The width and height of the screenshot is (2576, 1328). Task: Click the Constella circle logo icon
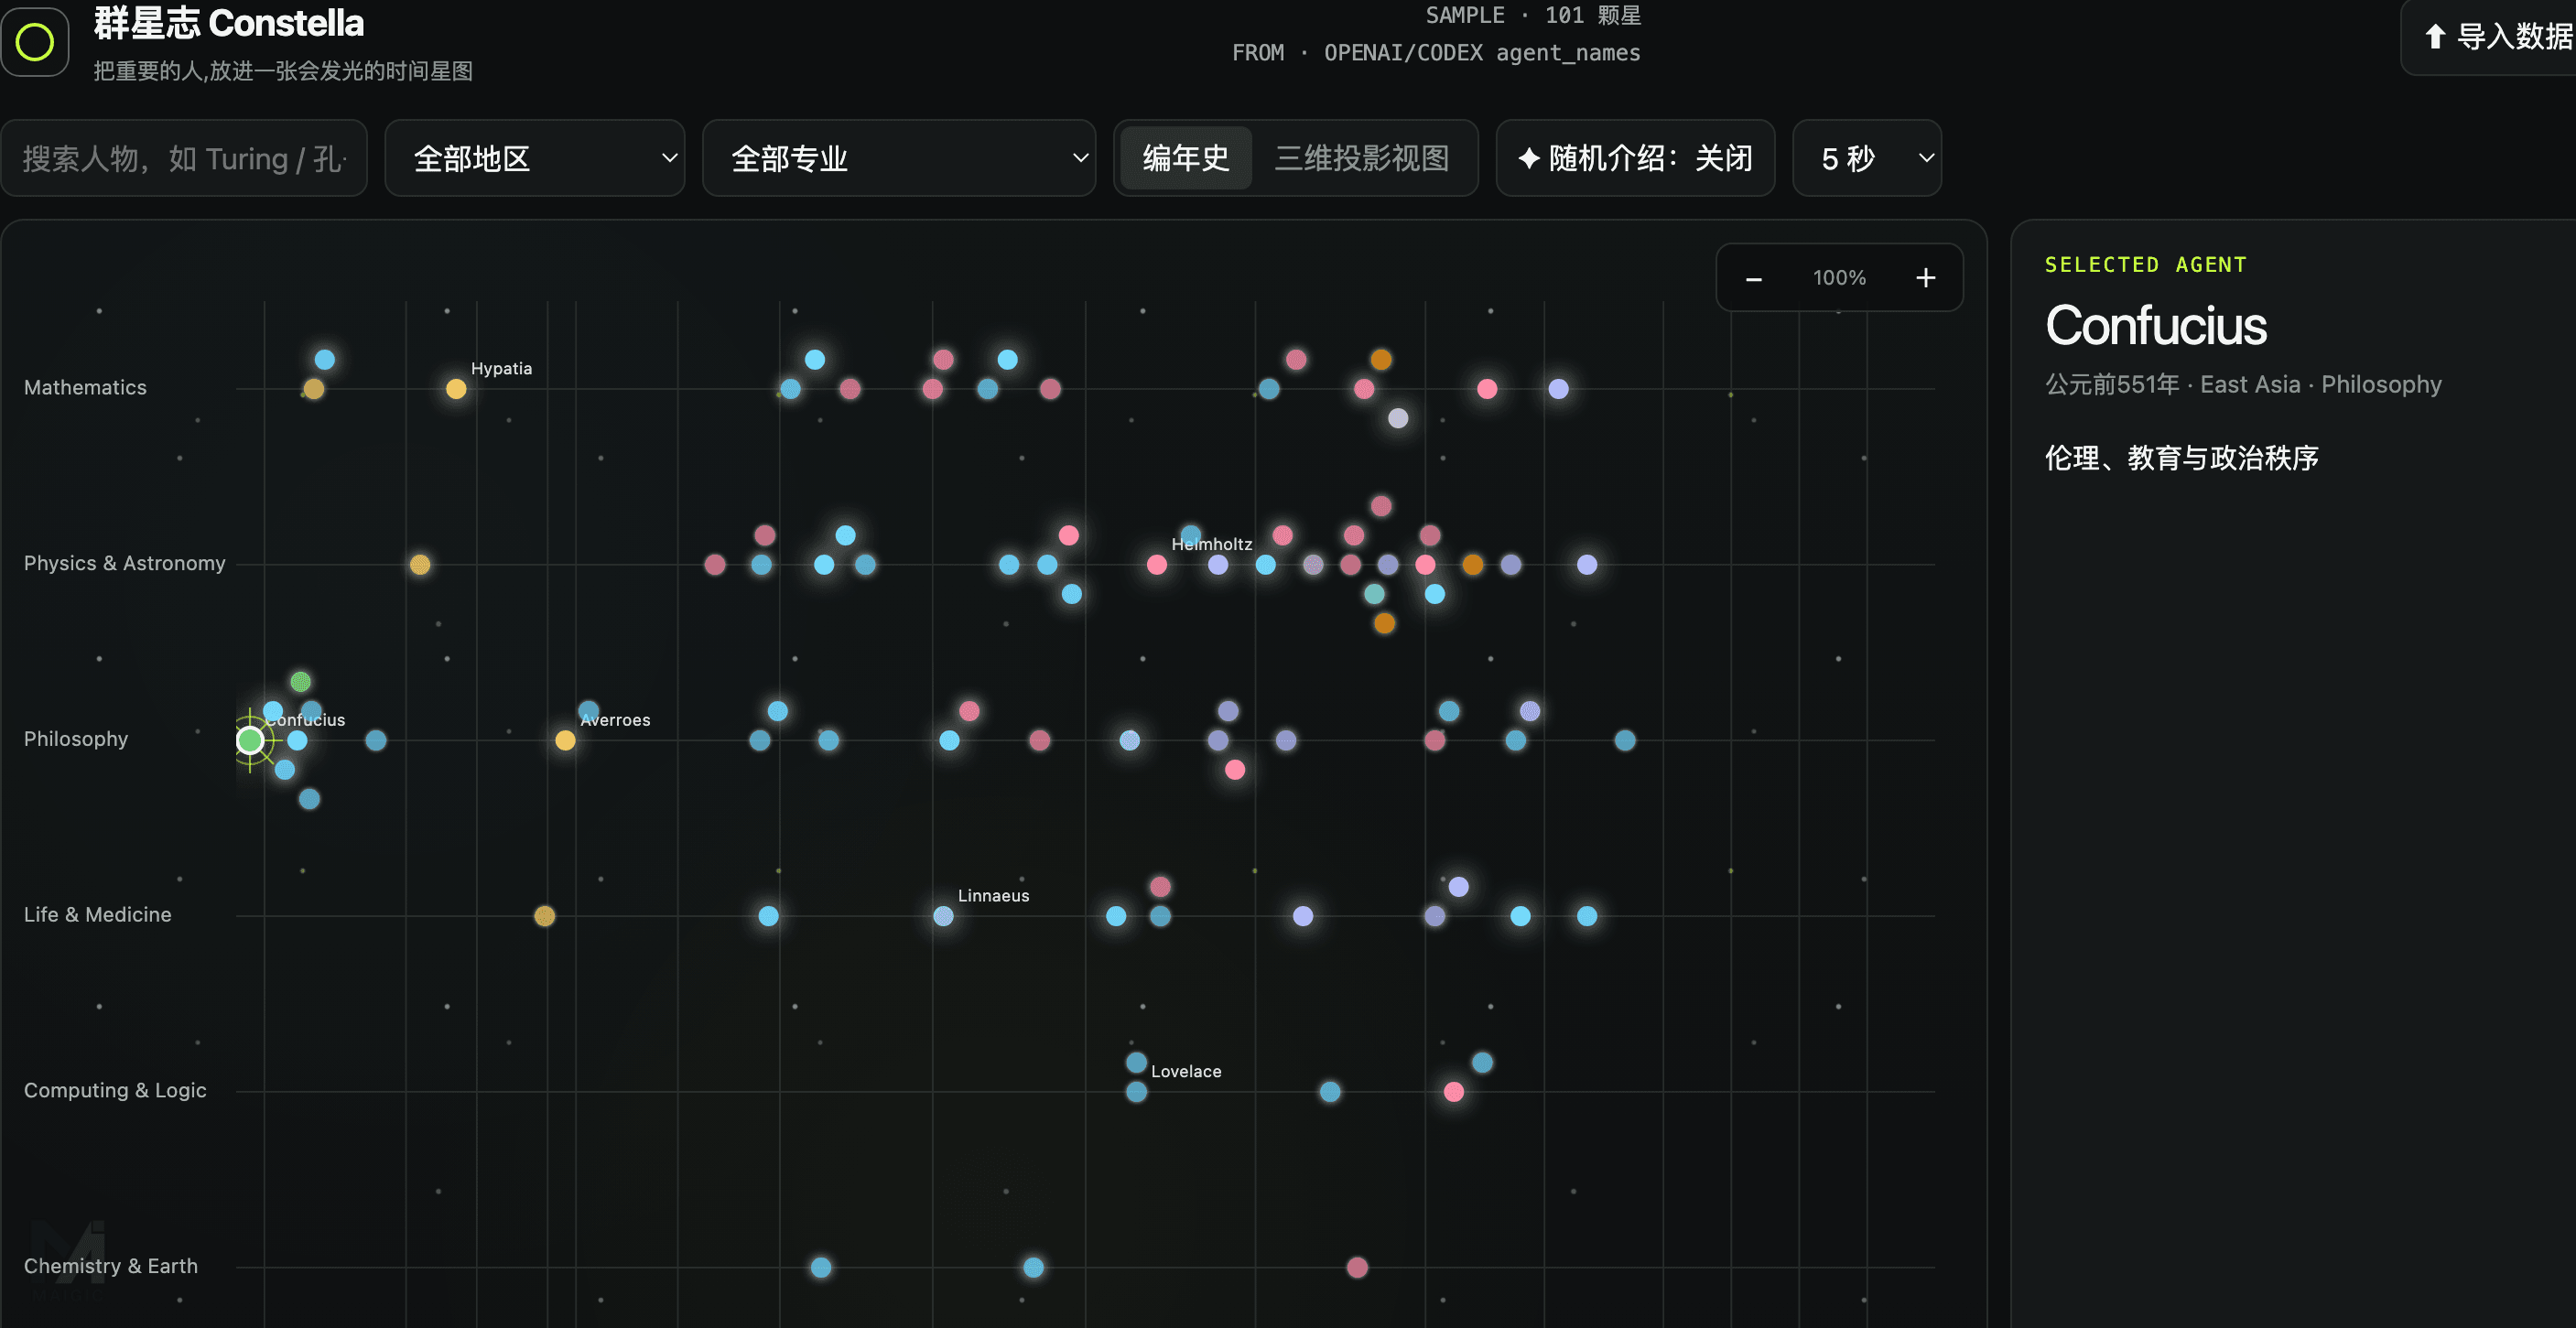(x=35, y=42)
